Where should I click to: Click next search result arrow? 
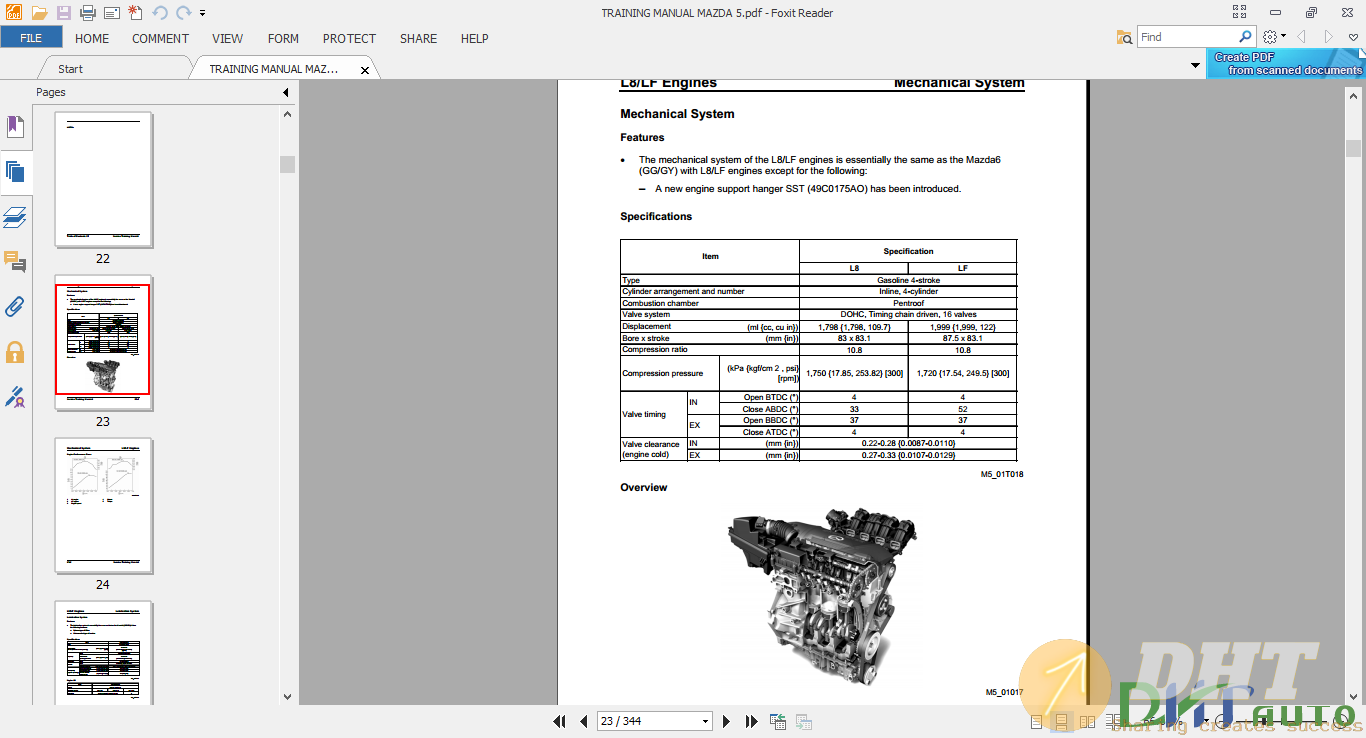coord(1328,37)
